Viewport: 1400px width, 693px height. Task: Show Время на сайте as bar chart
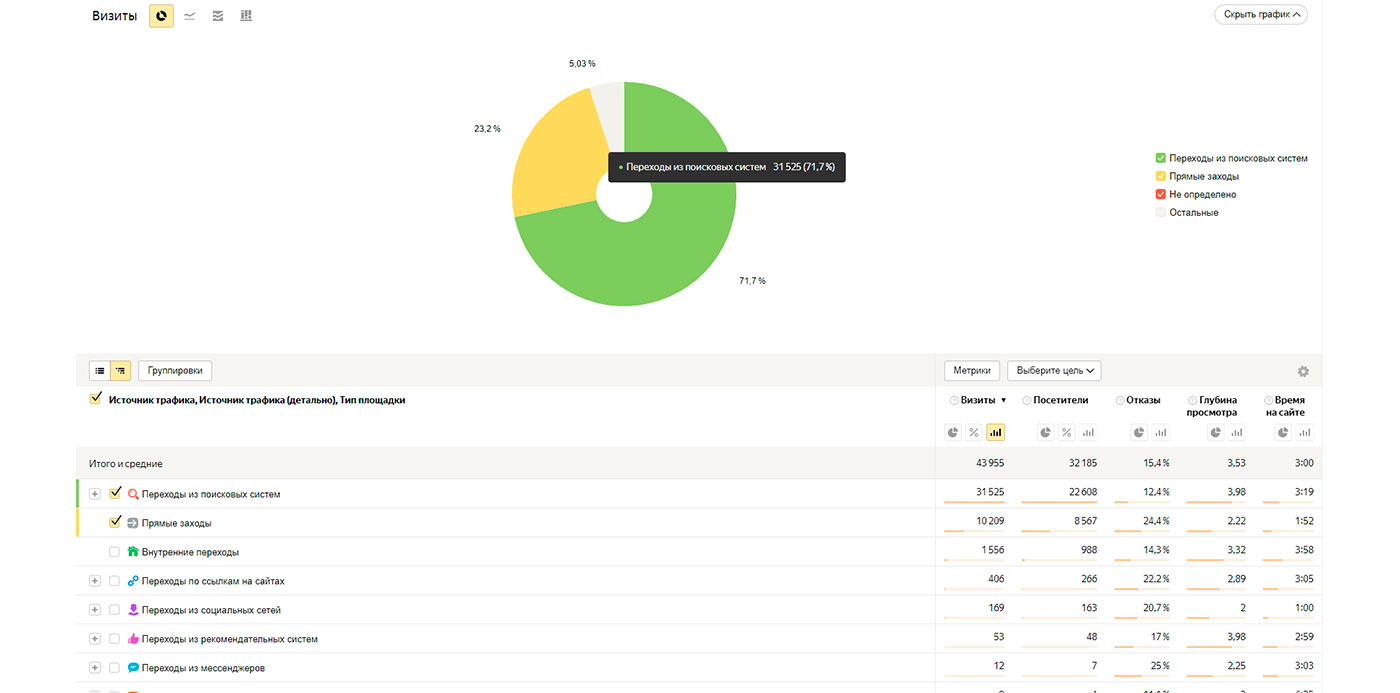point(1305,432)
